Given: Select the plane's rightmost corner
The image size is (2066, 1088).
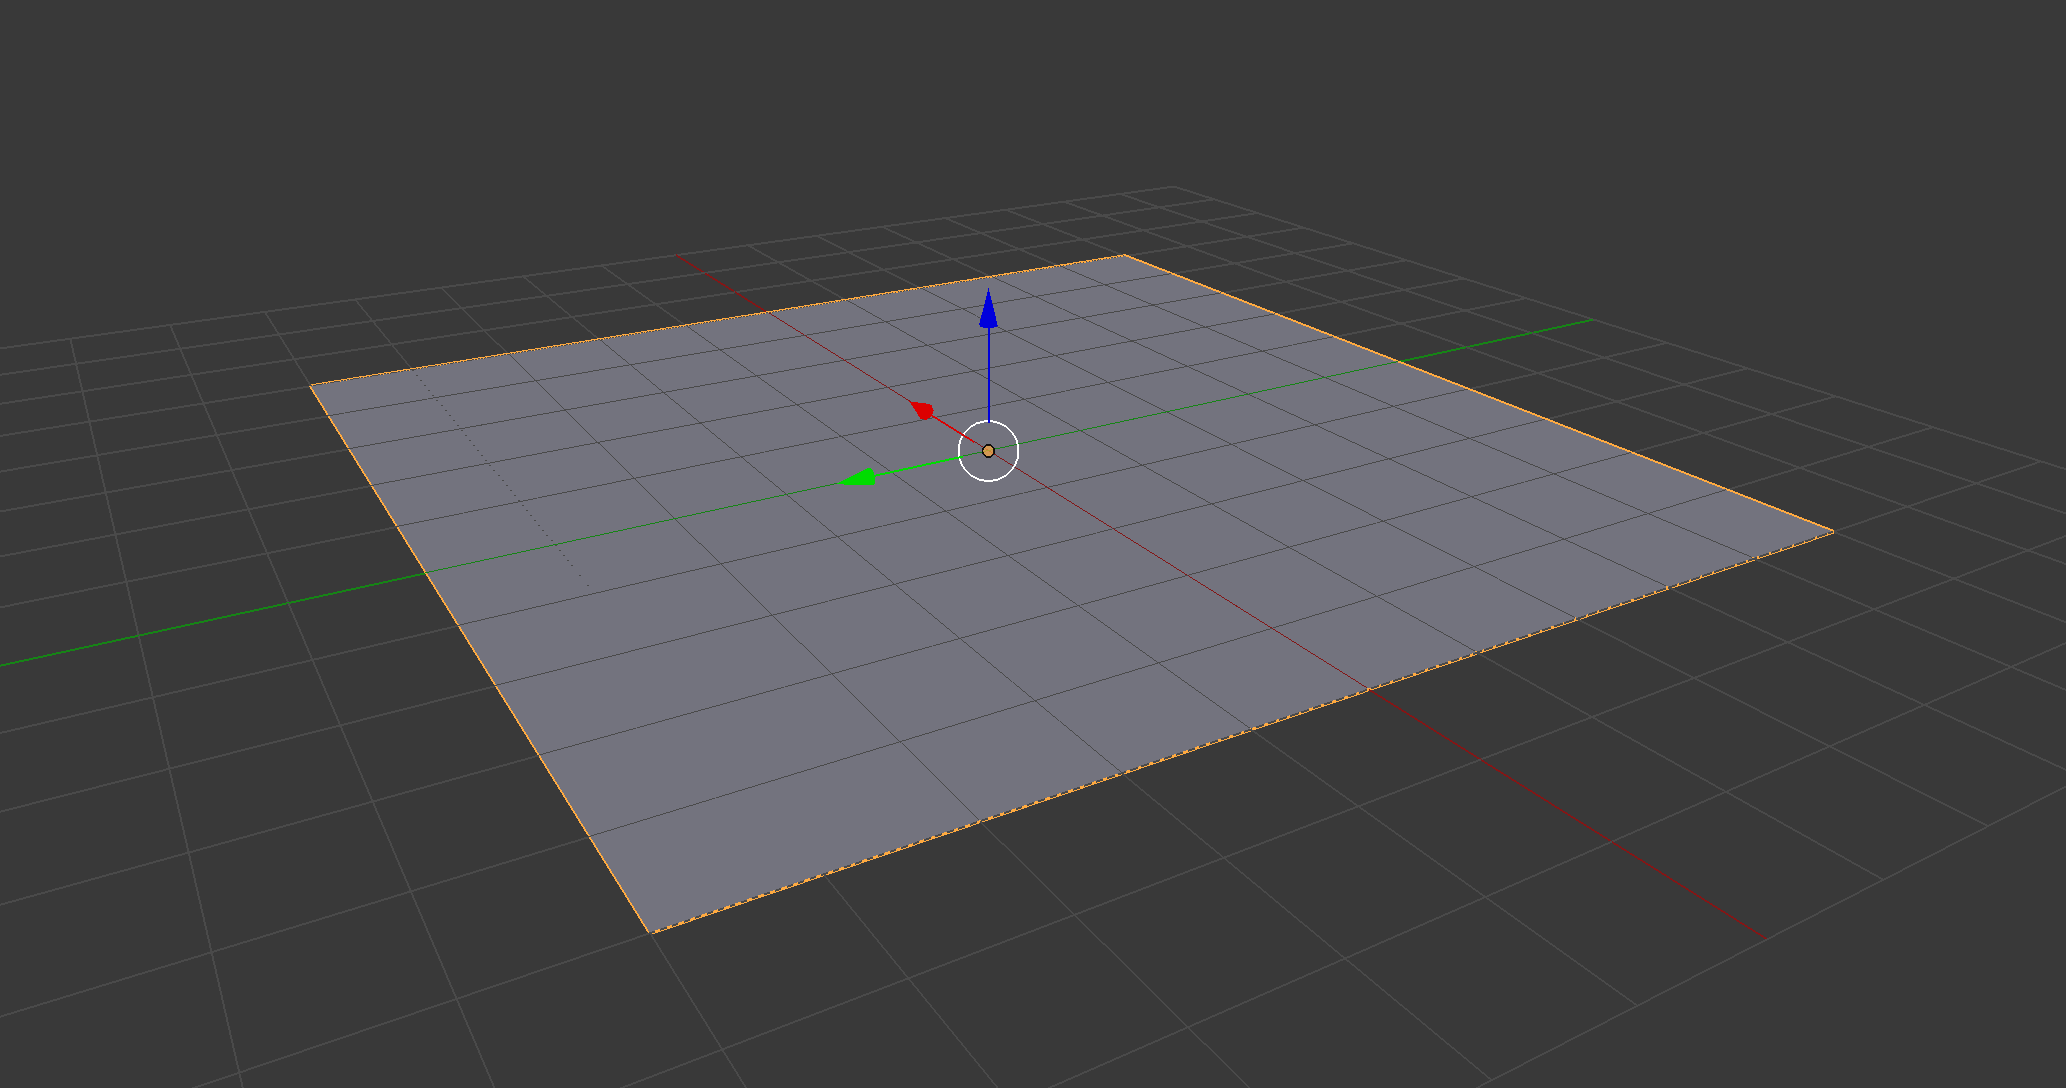Looking at the screenshot, I should click(x=1832, y=531).
